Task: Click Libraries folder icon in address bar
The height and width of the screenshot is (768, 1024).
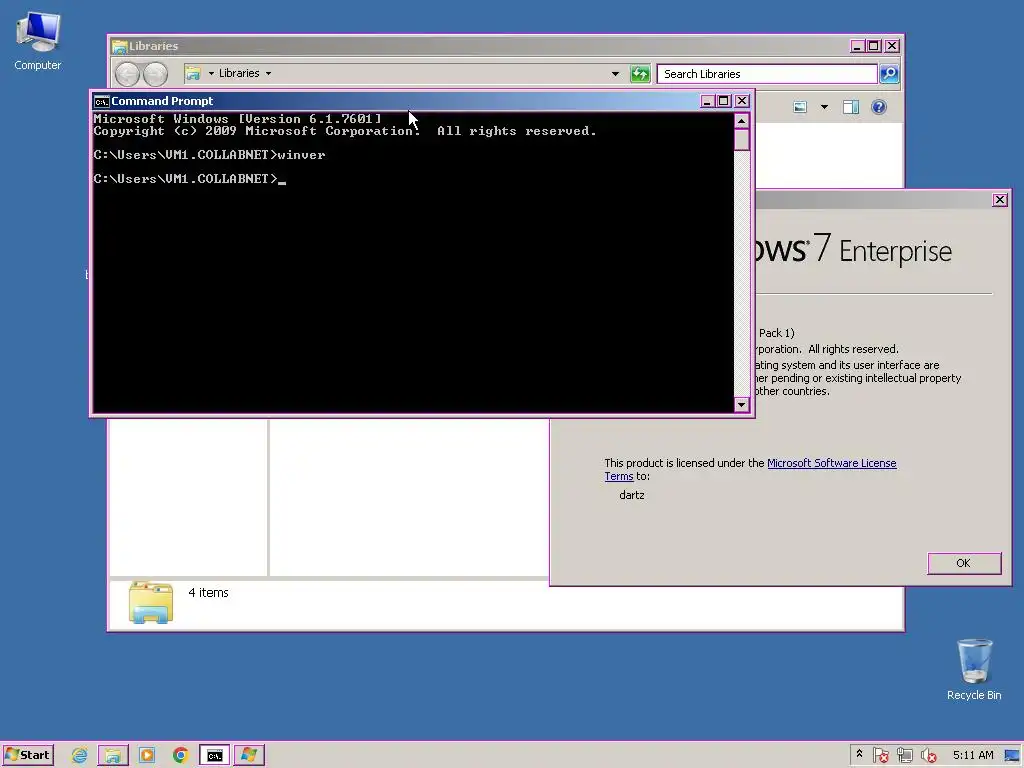Action: click(x=193, y=73)
